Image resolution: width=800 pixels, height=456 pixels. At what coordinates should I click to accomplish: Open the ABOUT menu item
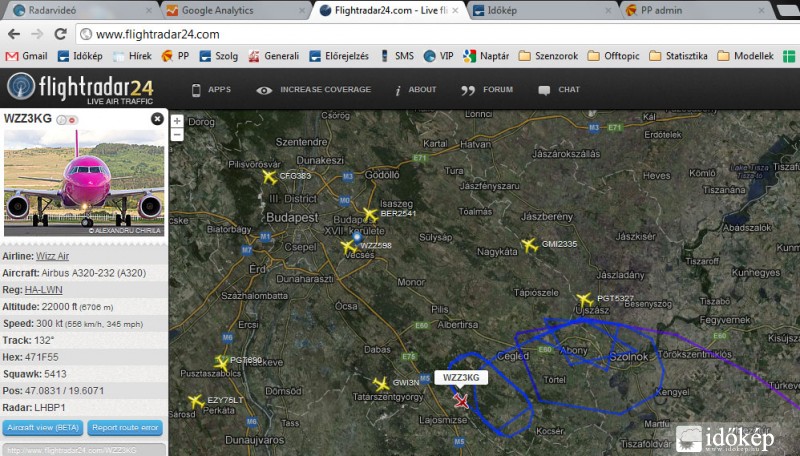pos(415,90)
